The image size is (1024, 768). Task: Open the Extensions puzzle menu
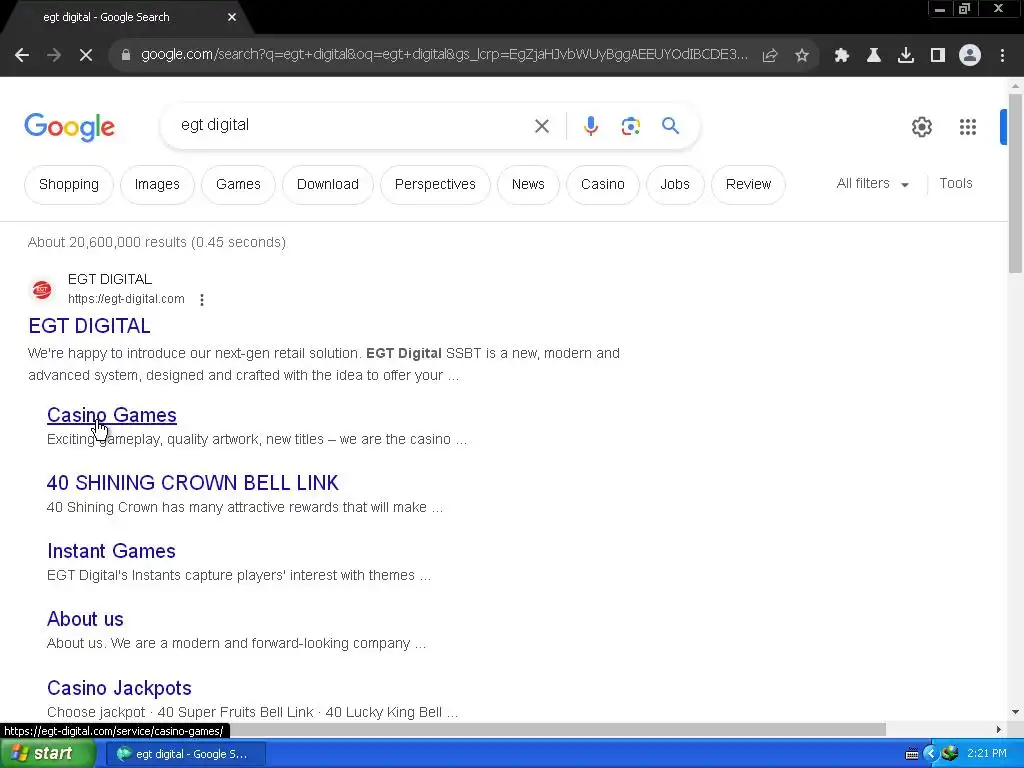point(841,56)
